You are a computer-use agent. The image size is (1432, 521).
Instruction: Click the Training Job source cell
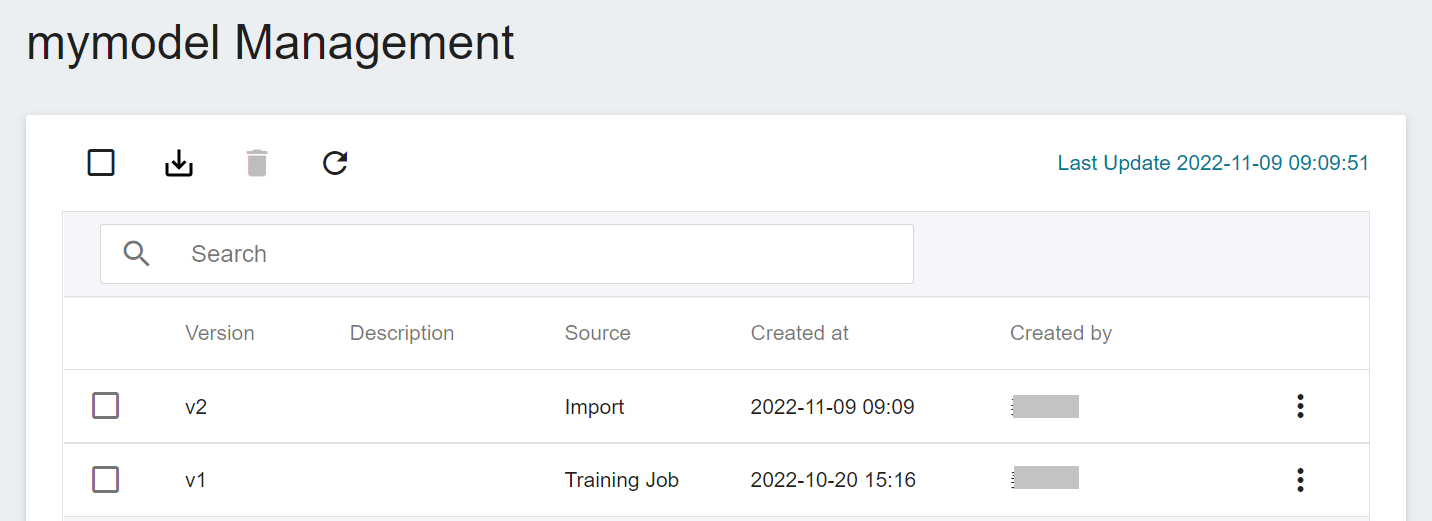(622, 480)
